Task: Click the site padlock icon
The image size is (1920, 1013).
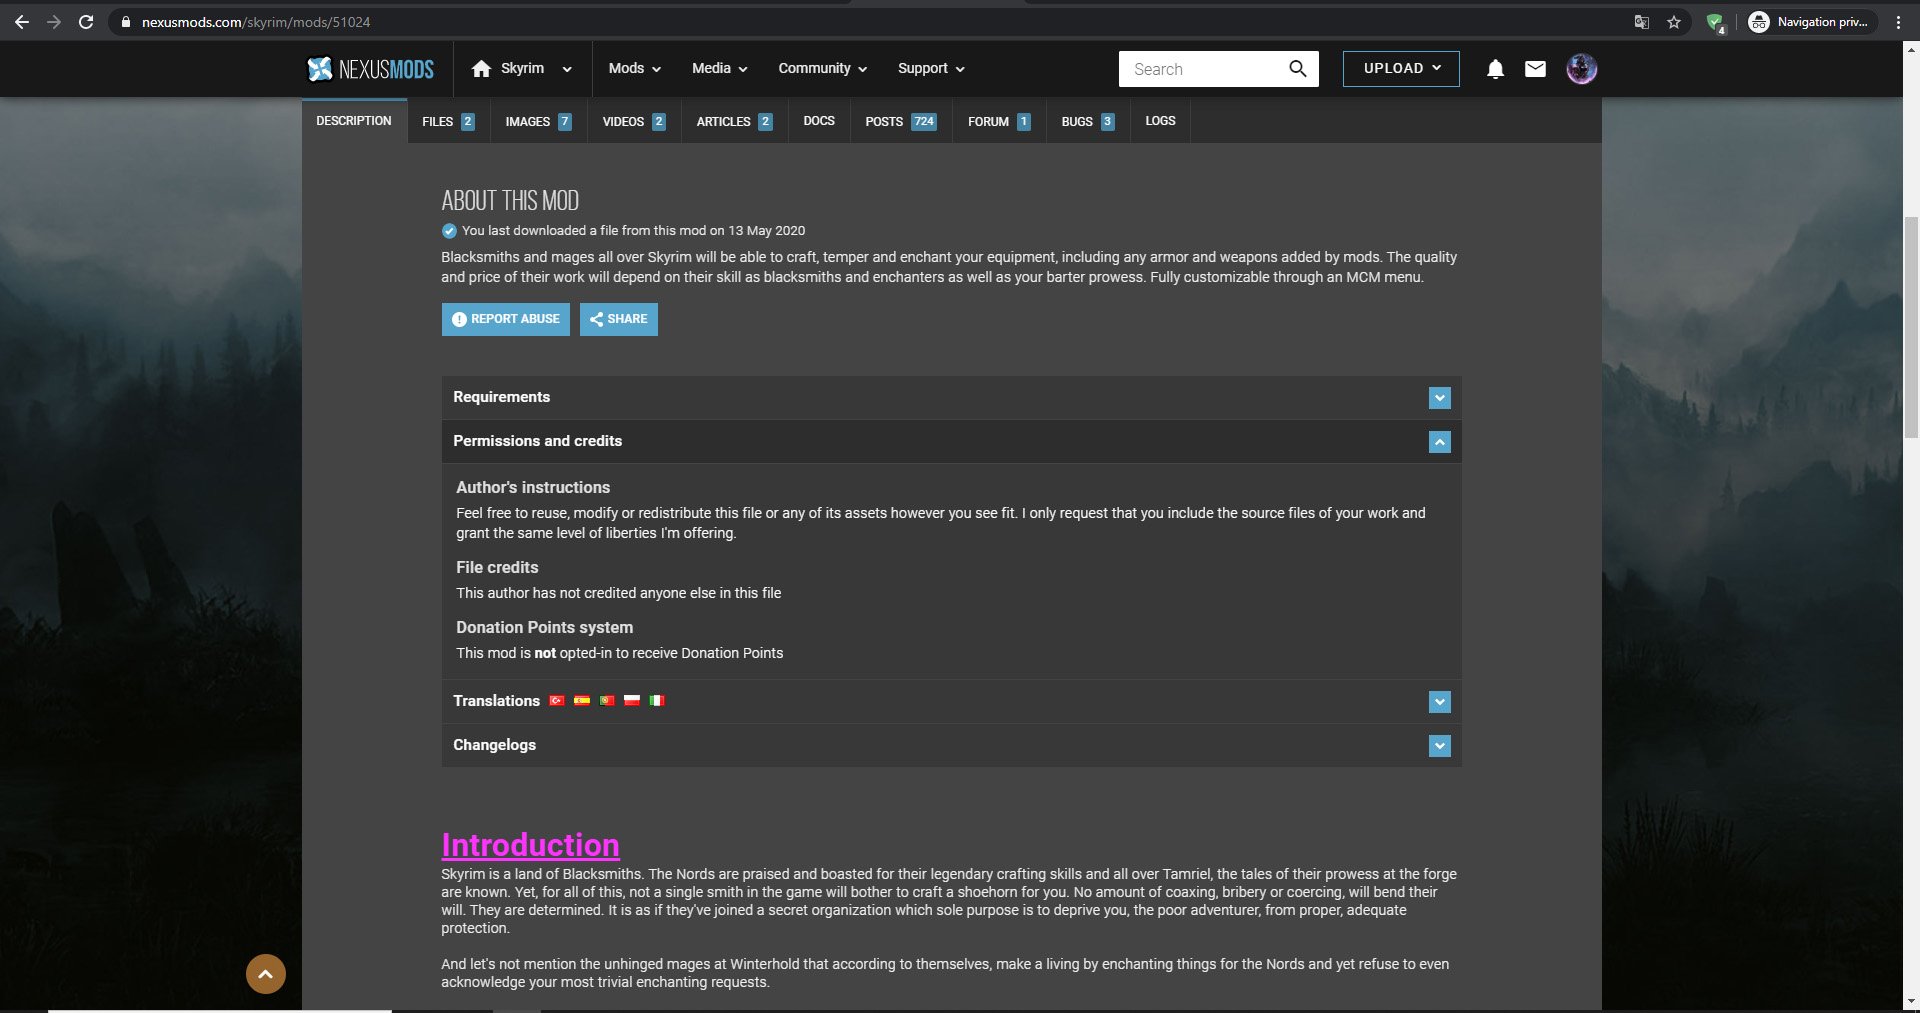Action: click(x=125, y=22)
